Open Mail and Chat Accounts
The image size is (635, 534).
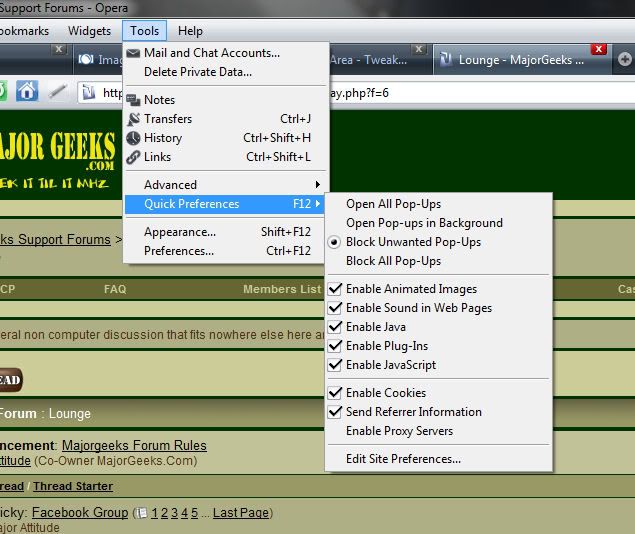(x=211, y=53)
